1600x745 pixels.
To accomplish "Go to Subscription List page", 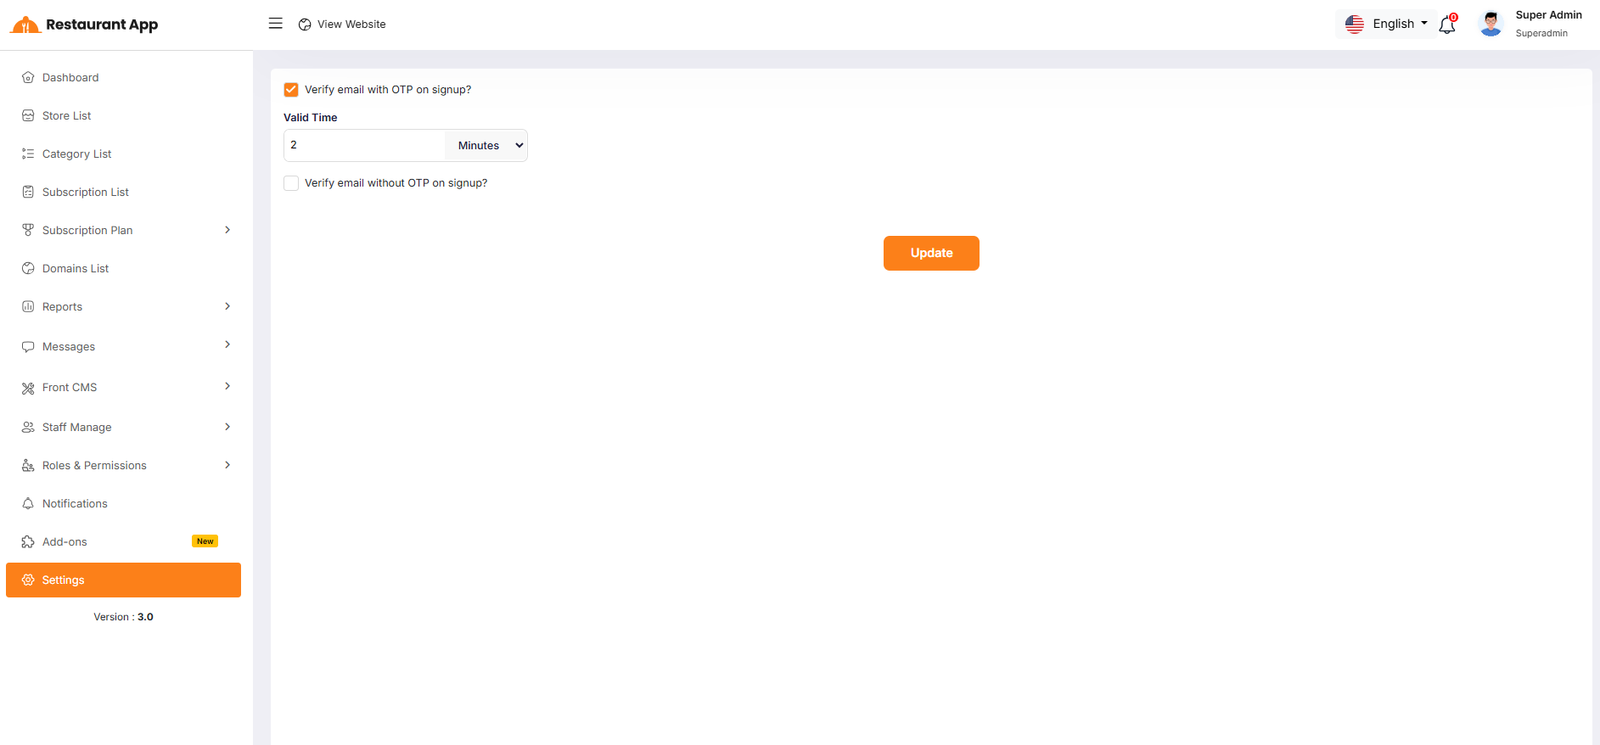I will [85, 192].
